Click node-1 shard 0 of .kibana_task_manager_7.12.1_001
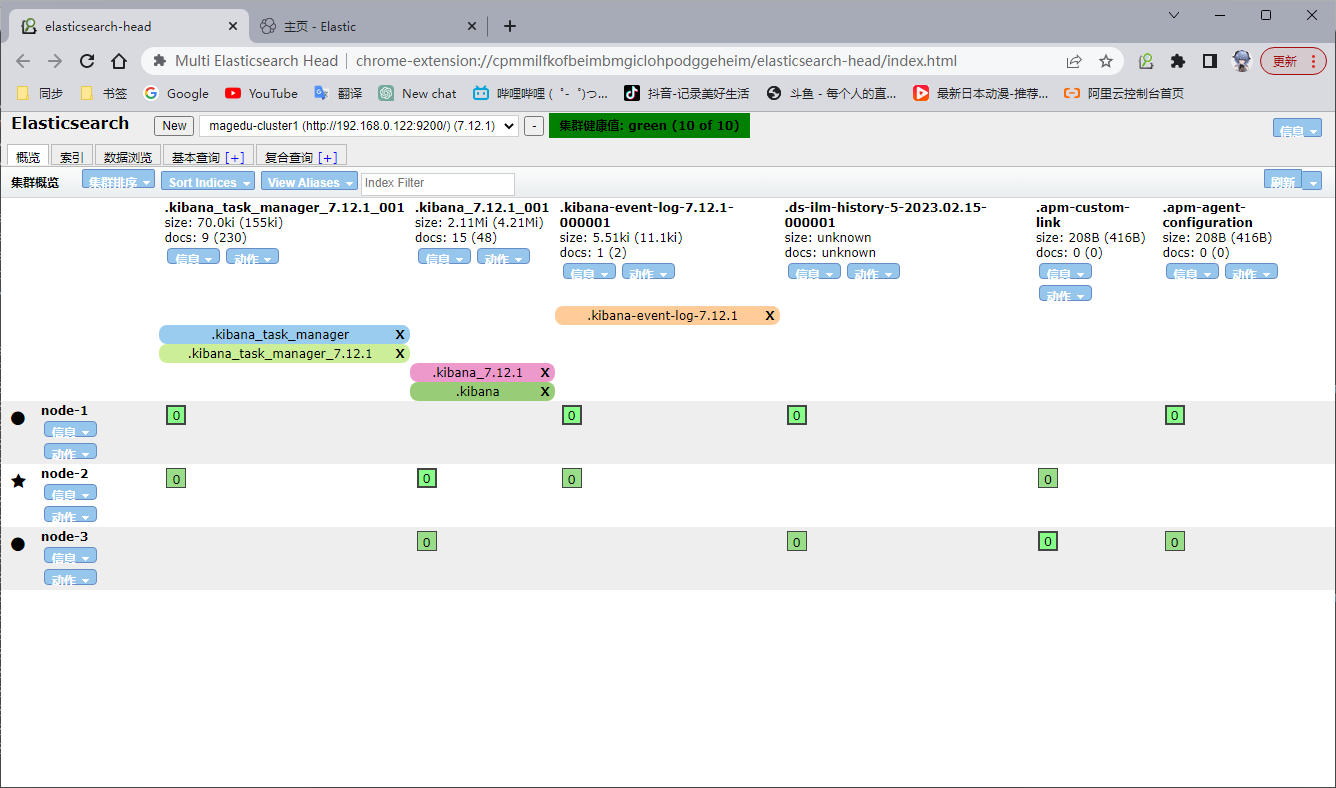The height and width of the screenshot is (788, 1336). point(176,415)
